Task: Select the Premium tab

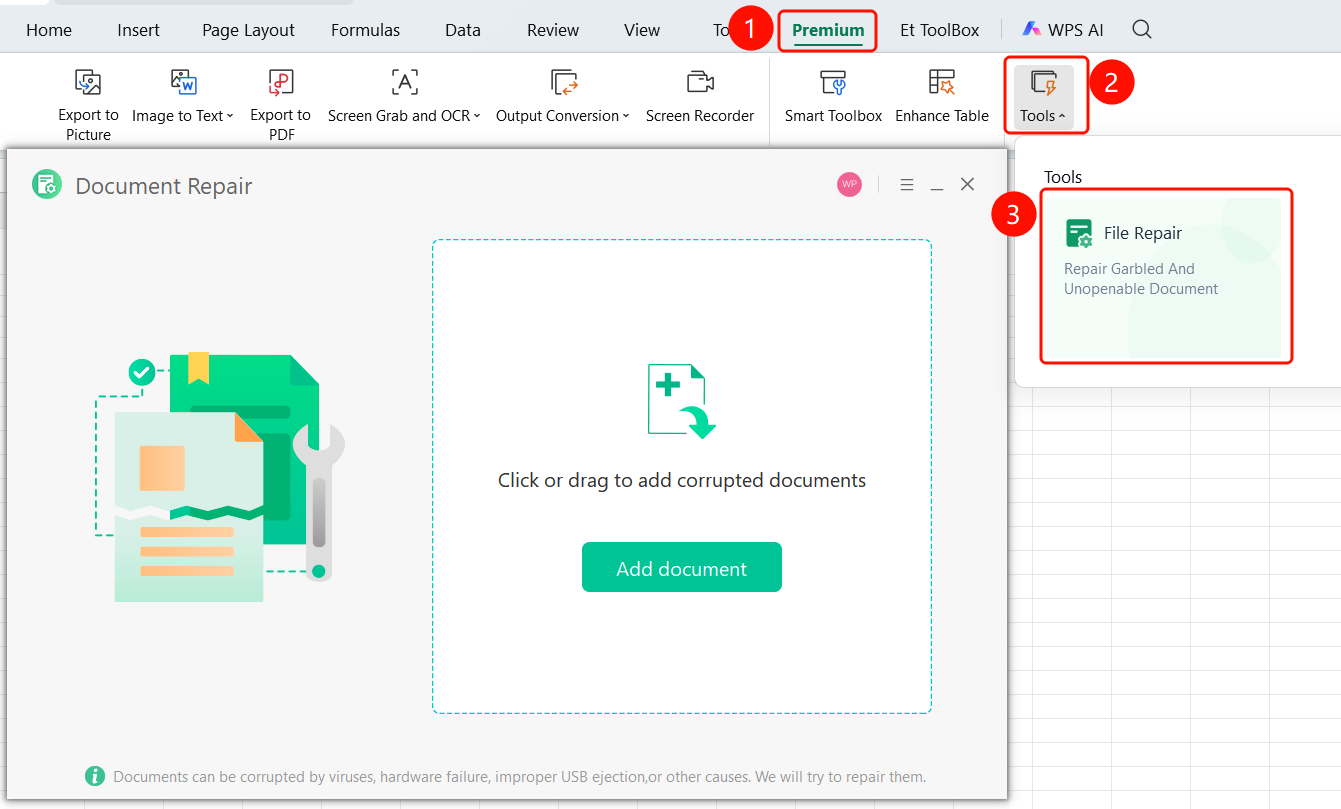Action: pyautogui.click(x=828, y=30)
